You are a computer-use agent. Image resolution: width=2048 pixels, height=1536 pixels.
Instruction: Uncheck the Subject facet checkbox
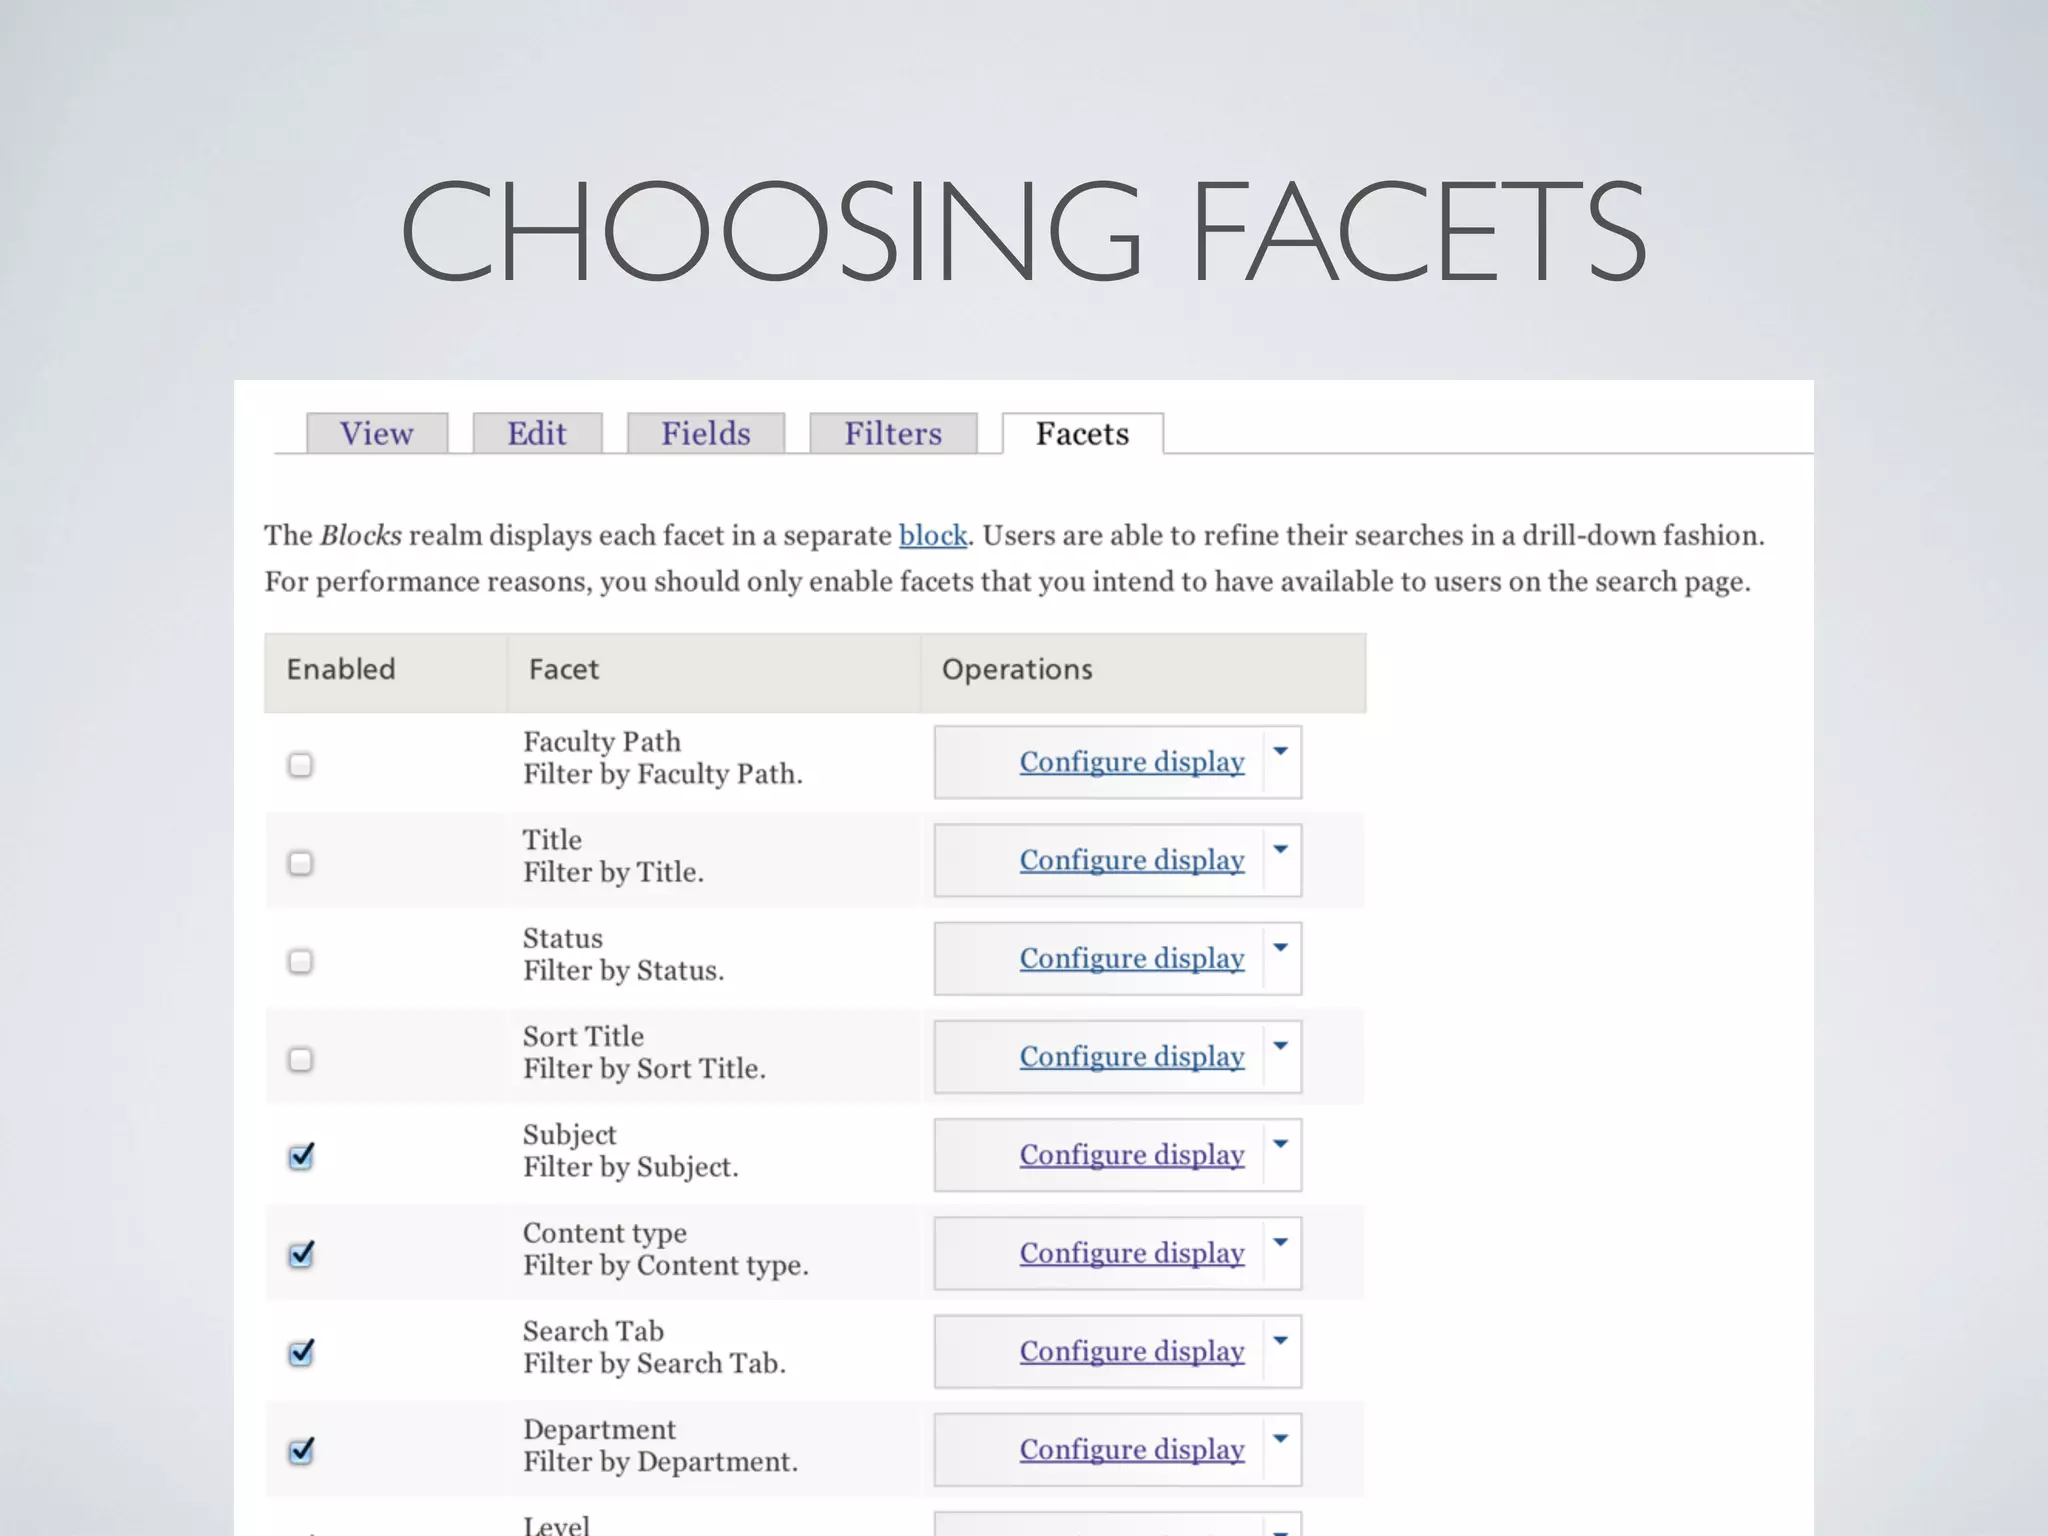[301, 1156]
